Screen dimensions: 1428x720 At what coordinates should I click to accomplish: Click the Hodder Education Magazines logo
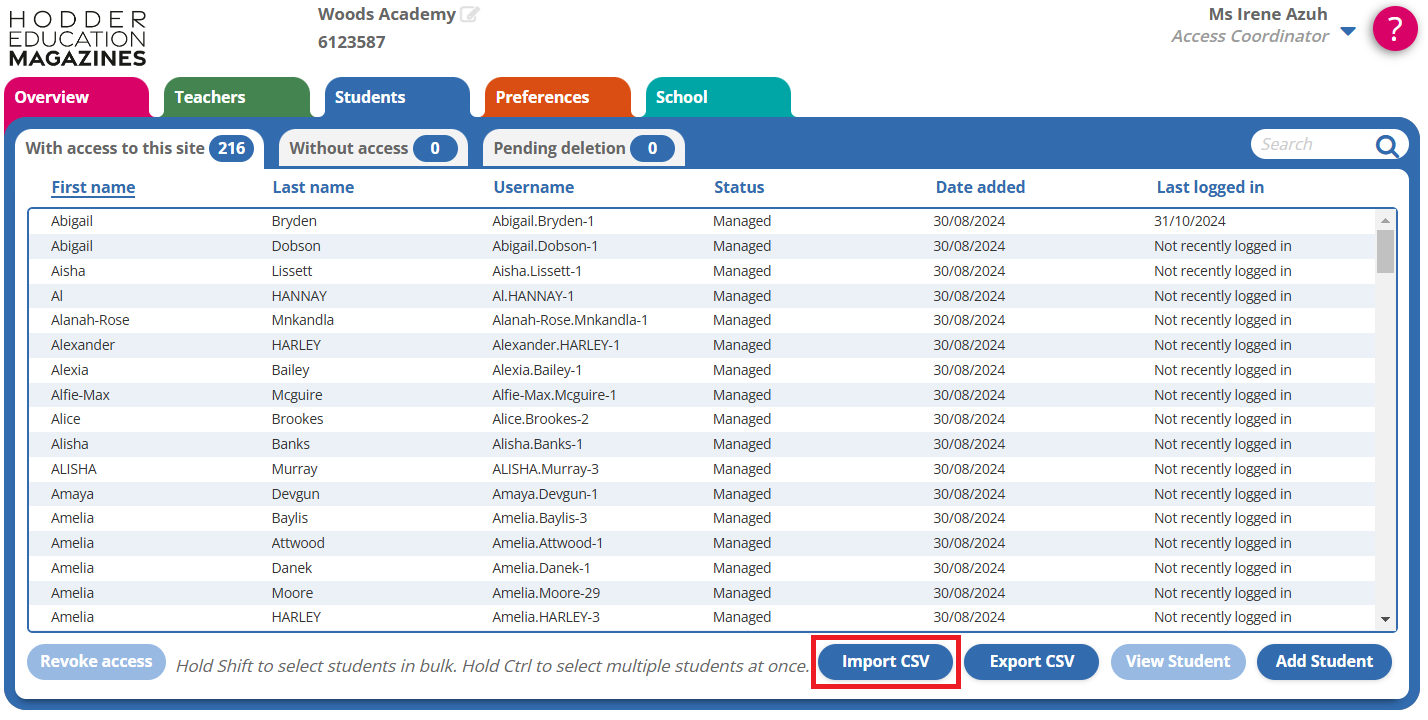click(77, 39)
